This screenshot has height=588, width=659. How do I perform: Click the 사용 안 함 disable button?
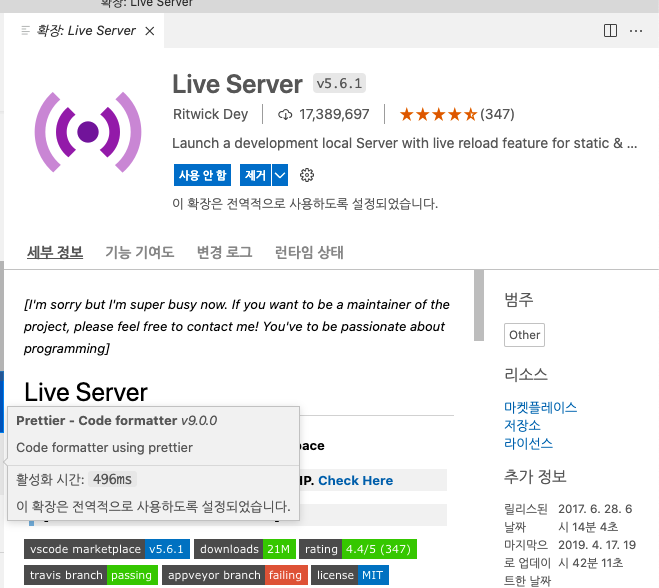click(x=202, y=175)
